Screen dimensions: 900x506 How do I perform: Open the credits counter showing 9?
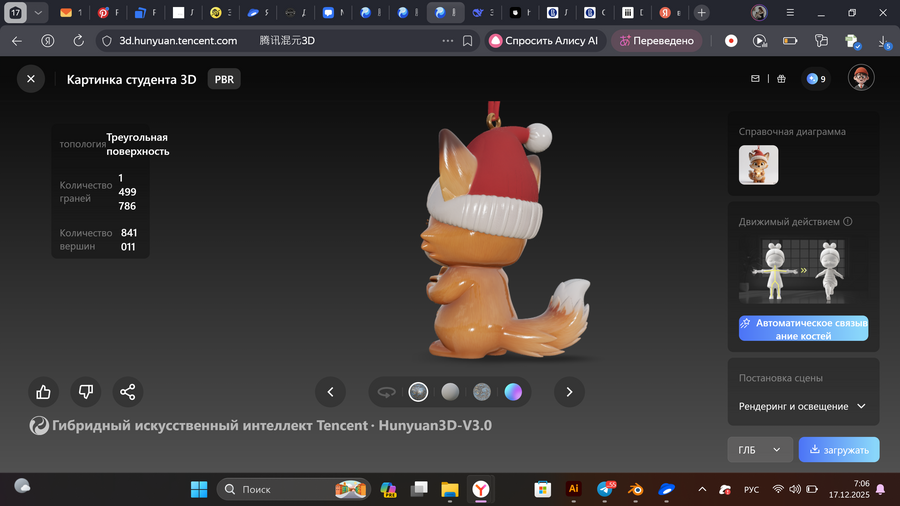pyautogui.click(x=816, y=79)
